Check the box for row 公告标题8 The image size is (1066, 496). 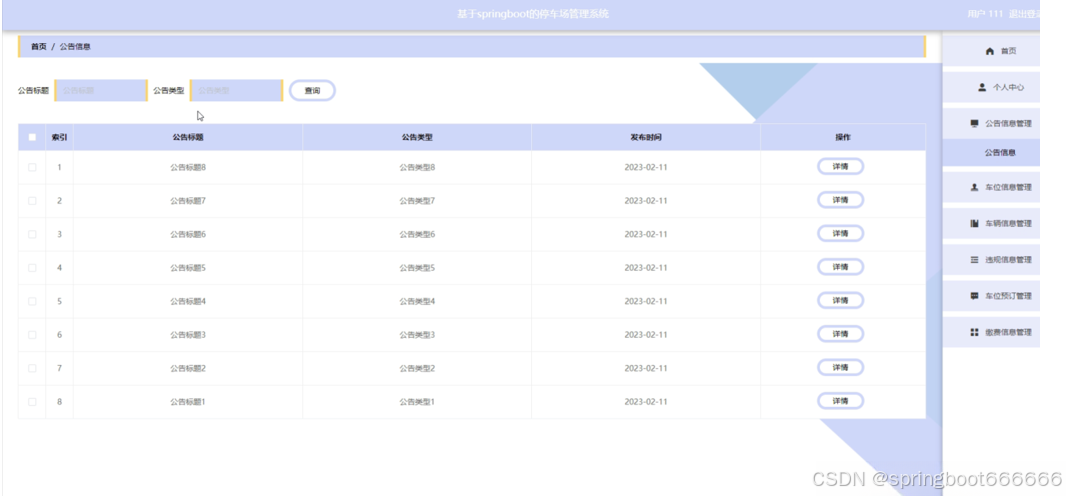(x=32, y=167)
